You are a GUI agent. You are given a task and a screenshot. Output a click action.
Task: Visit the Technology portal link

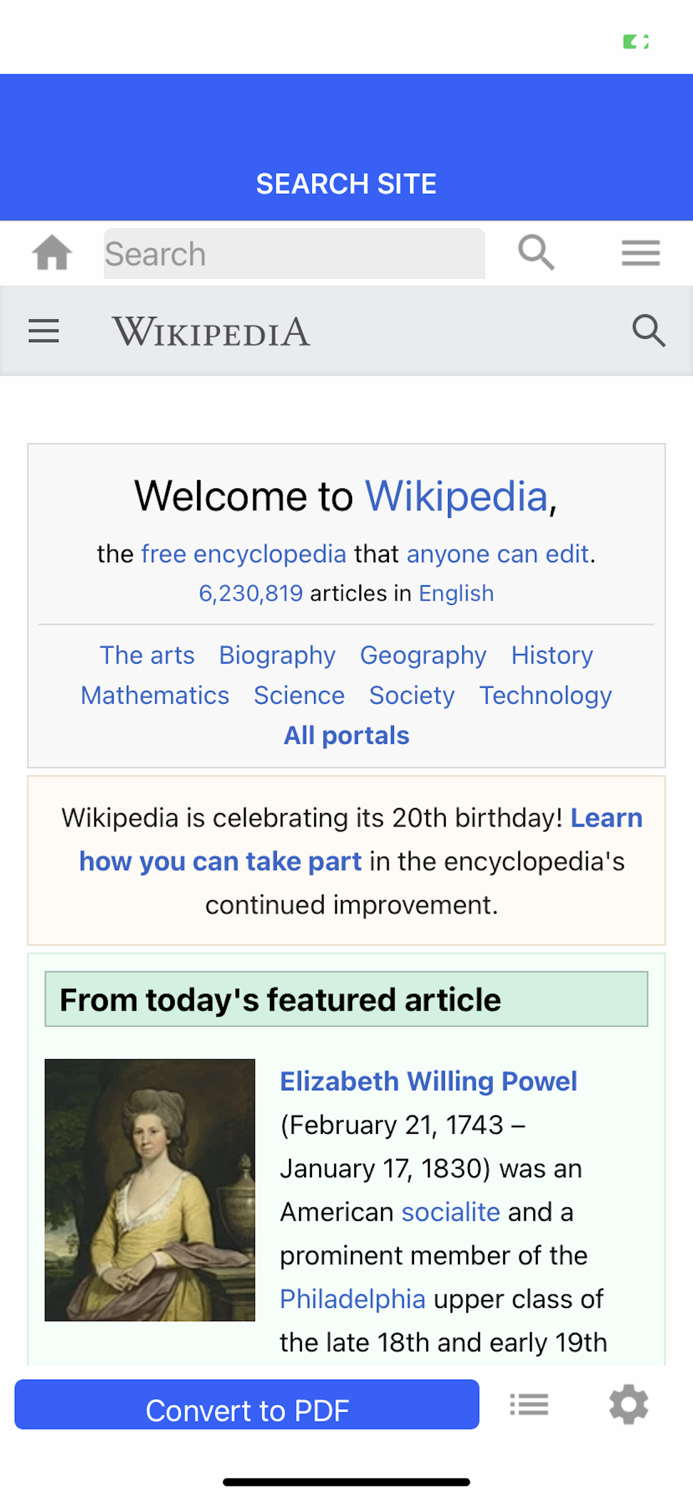pyautogui.click(x=545, y=695)
